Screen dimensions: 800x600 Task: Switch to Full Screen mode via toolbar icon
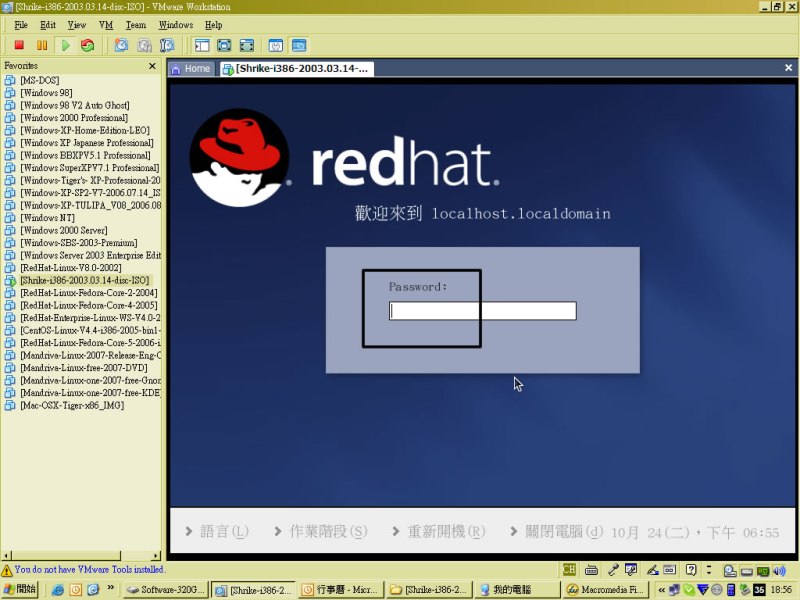(x=224, y=45)
